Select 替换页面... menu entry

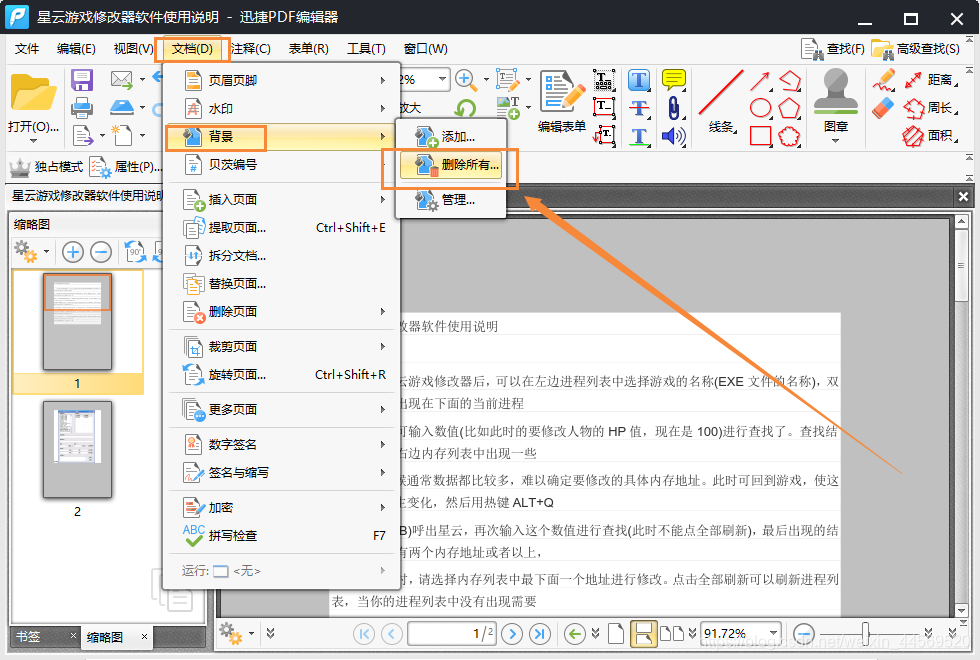point(282,284)
